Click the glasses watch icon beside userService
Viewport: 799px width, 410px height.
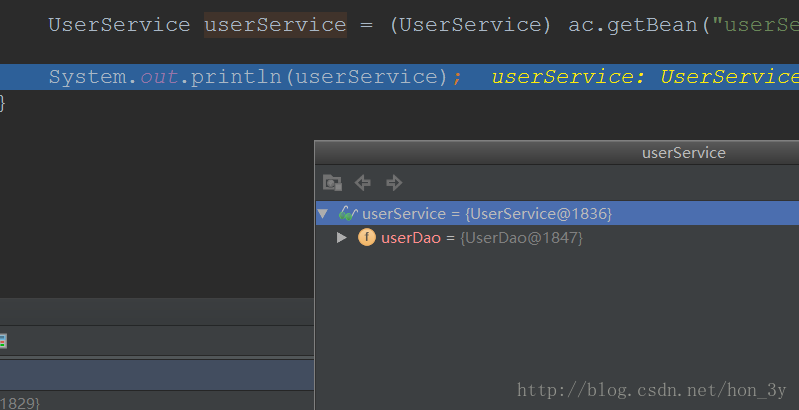[x=348, y=213]
